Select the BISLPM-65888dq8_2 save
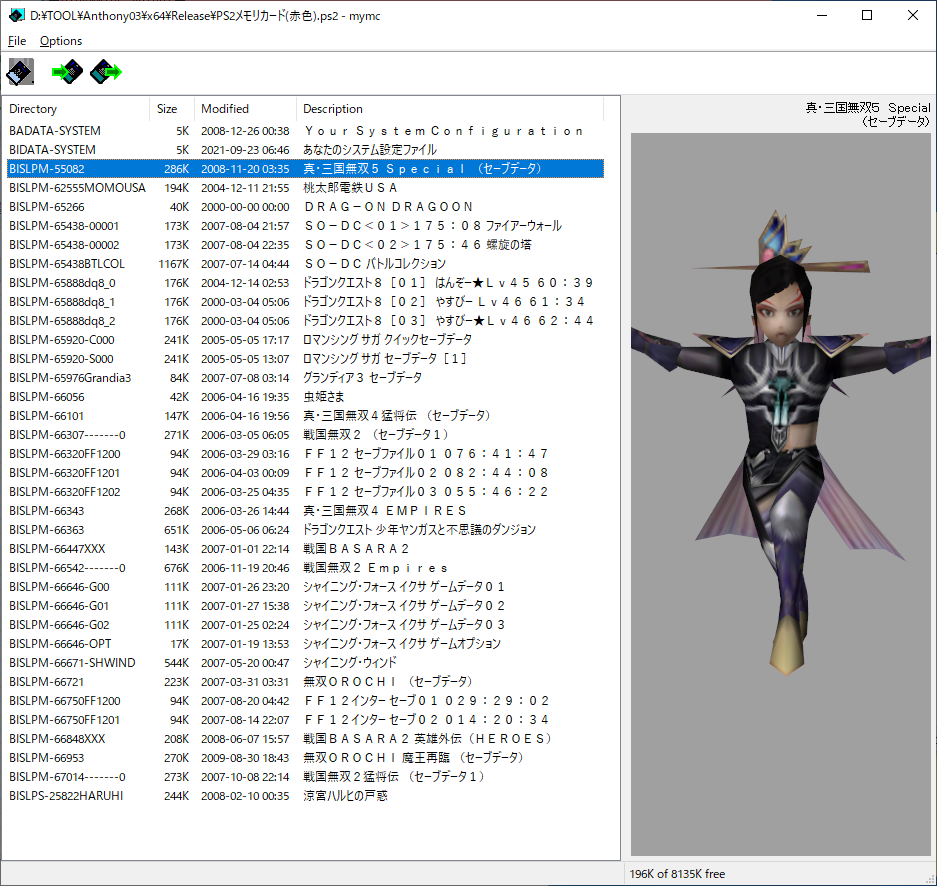This screenshot has height=886, width=937. click(305, 321)
